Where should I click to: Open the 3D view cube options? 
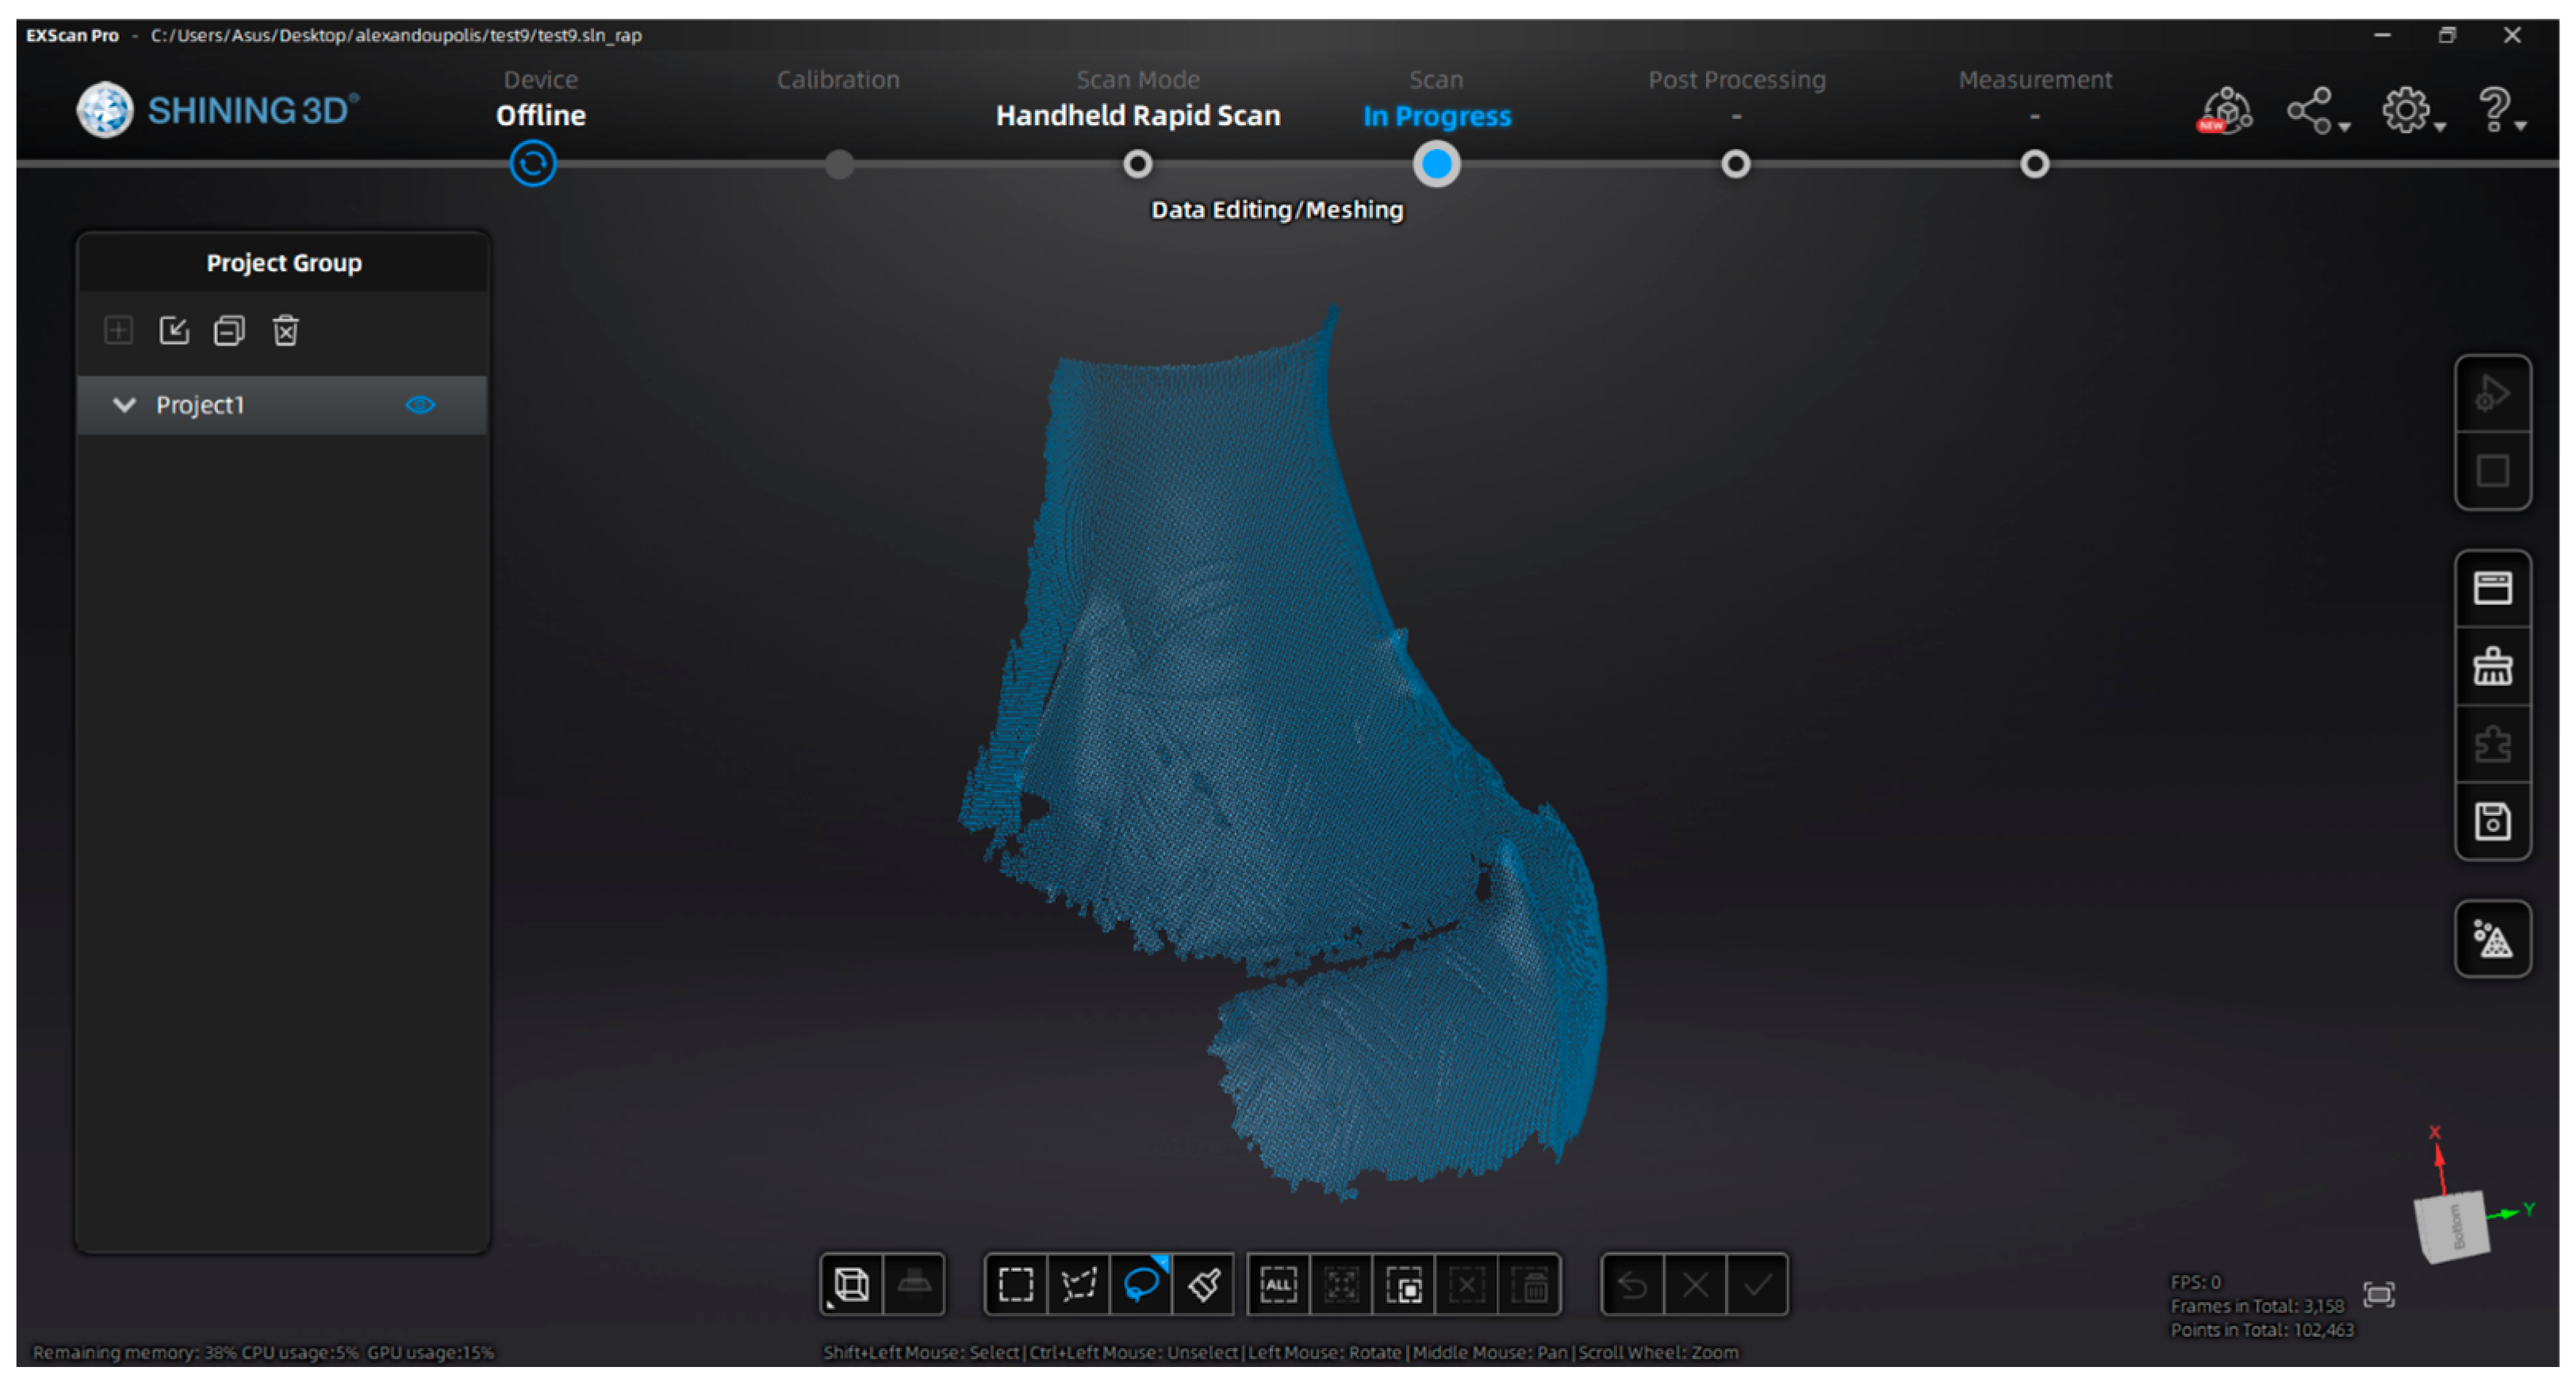tap(851, 1284)
